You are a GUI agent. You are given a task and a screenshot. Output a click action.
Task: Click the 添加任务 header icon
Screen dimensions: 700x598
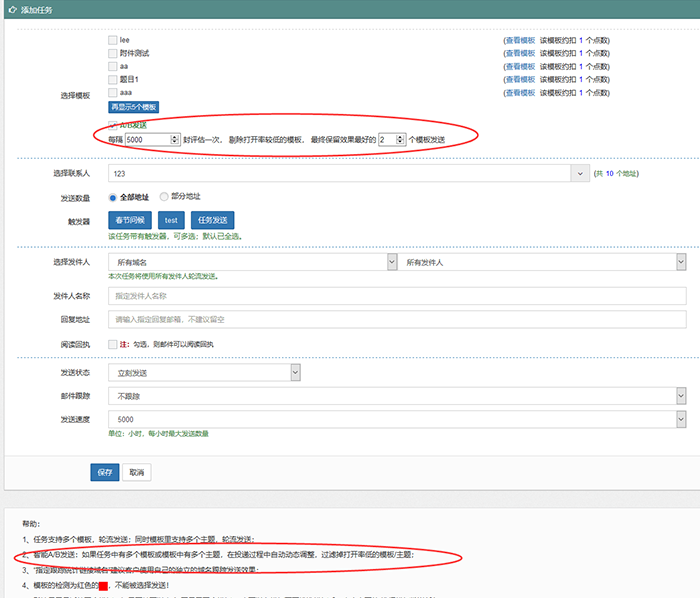11,9
